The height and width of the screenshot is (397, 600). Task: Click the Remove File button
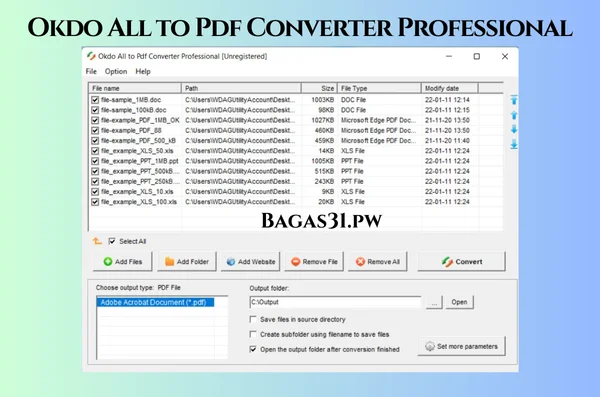314,262
